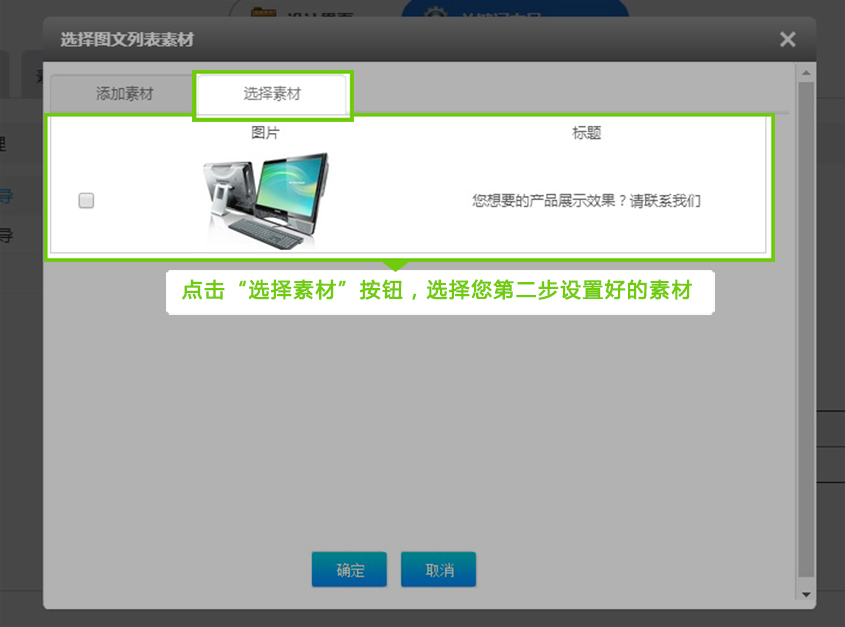
Task: Click the scrollbar down arrow in dialog
Action: 806,594
